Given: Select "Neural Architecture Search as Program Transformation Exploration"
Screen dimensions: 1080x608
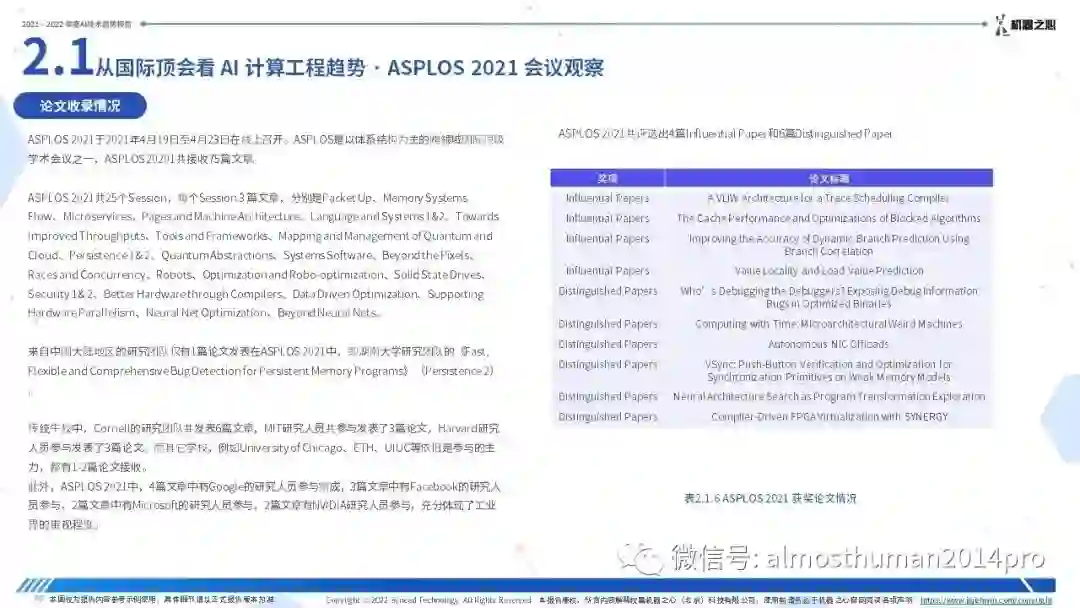Looking at the screenshot, I should click(829, 397).
